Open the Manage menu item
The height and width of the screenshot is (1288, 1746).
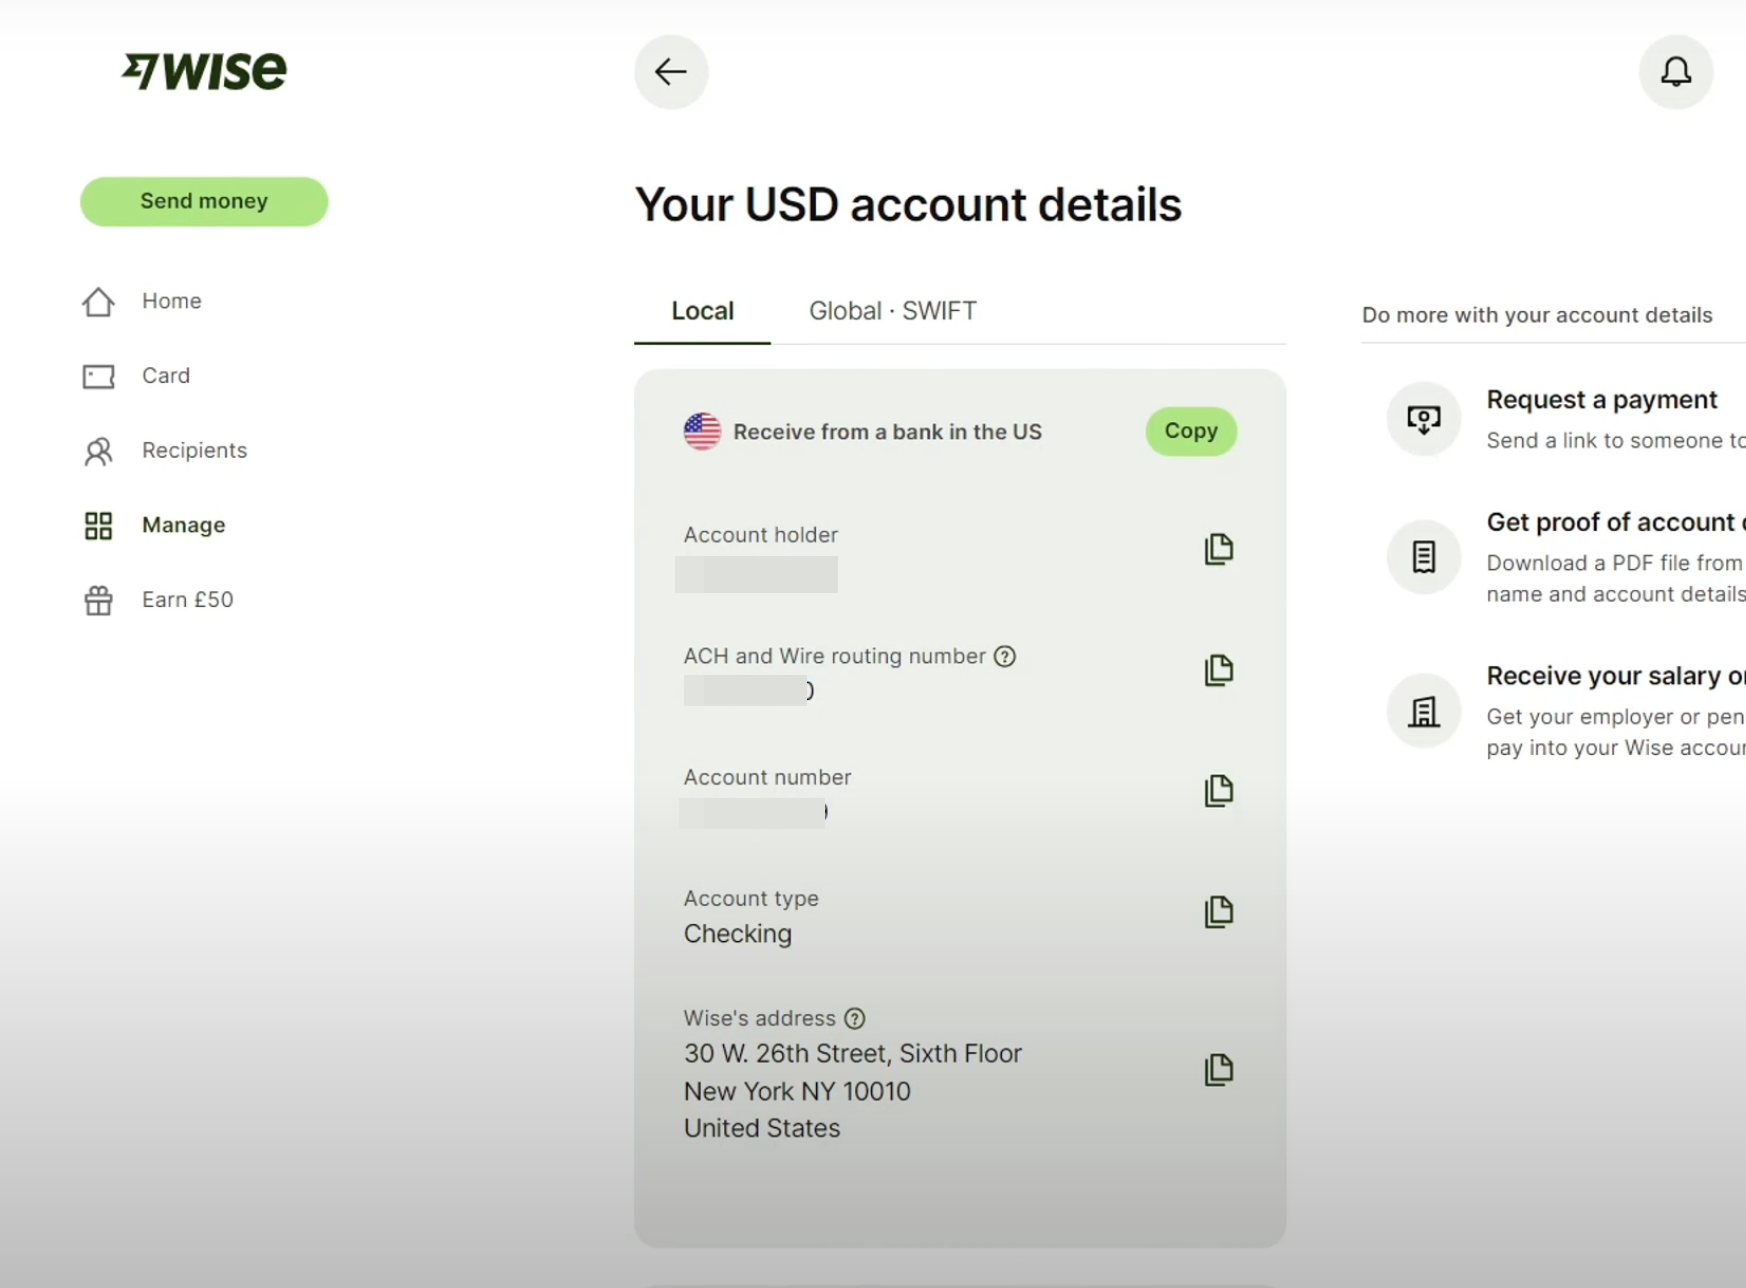183,525
